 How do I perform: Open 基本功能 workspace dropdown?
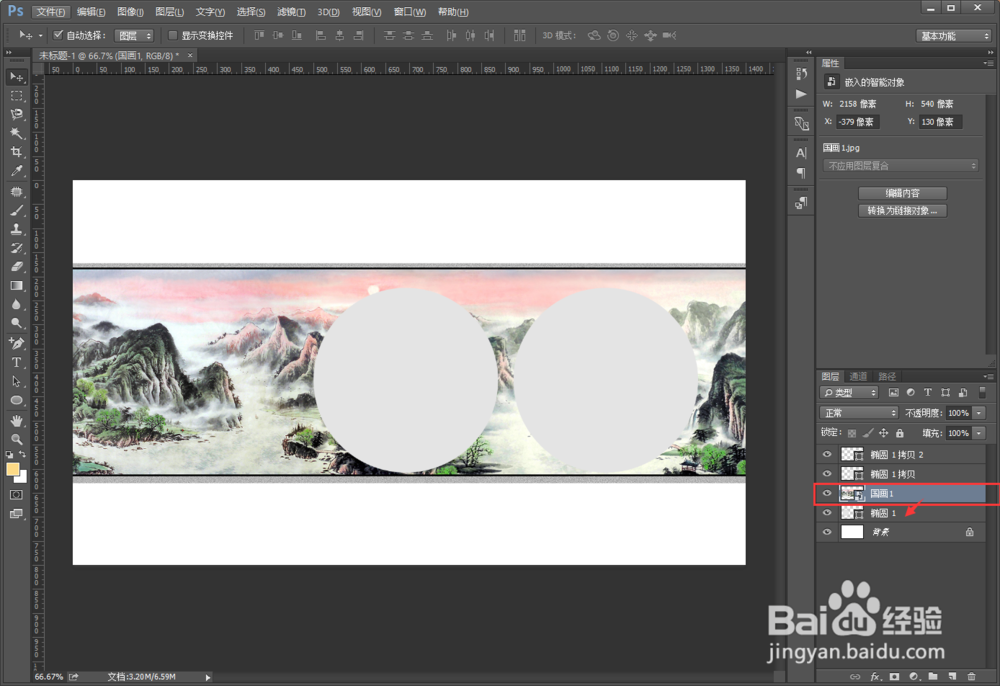pos(954,36)
